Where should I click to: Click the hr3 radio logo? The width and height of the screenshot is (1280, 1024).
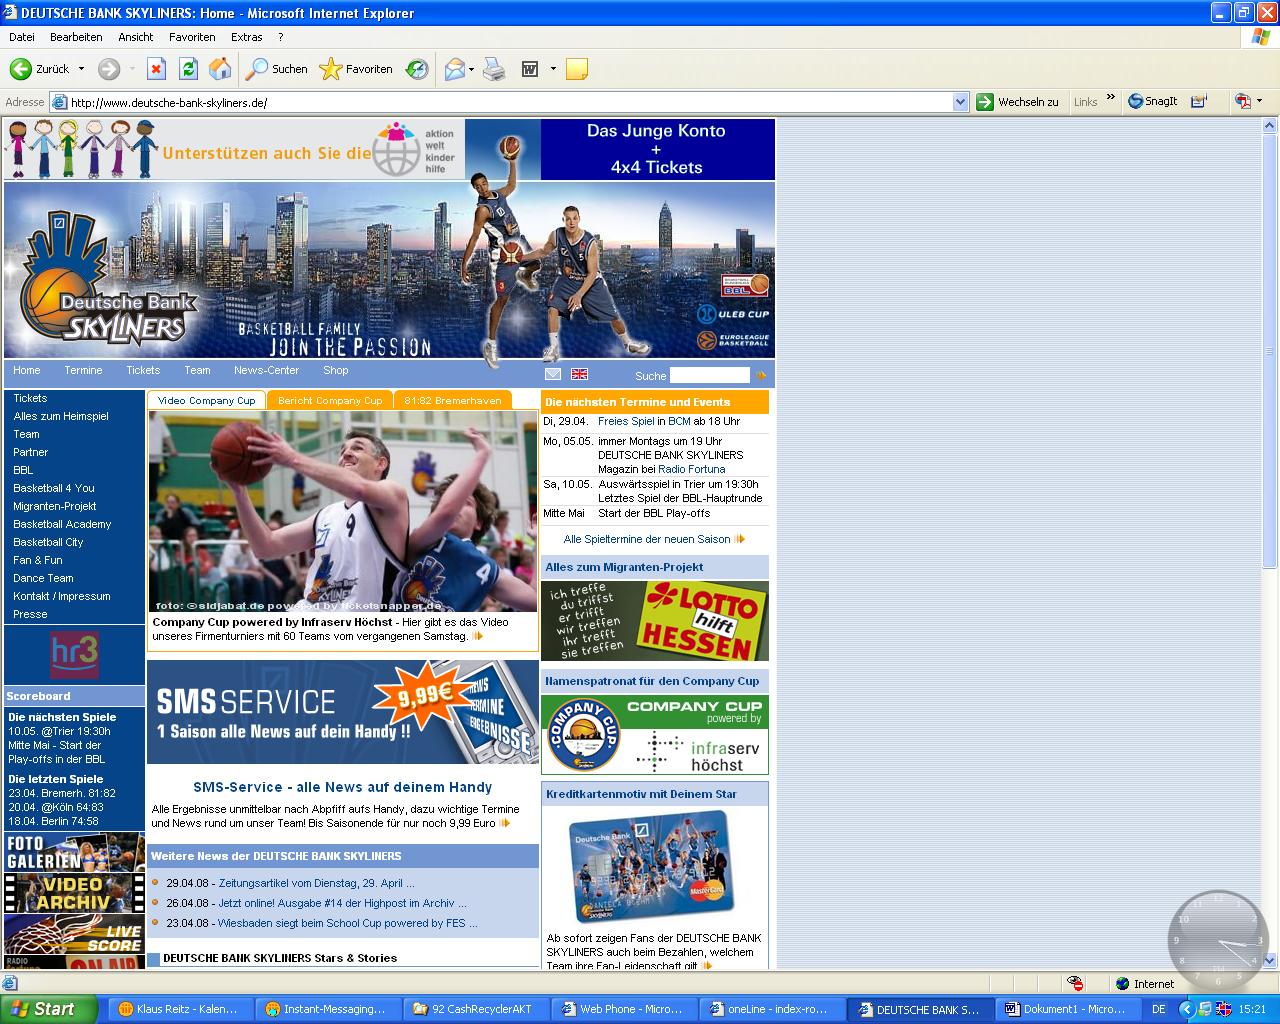pos(75,654)
